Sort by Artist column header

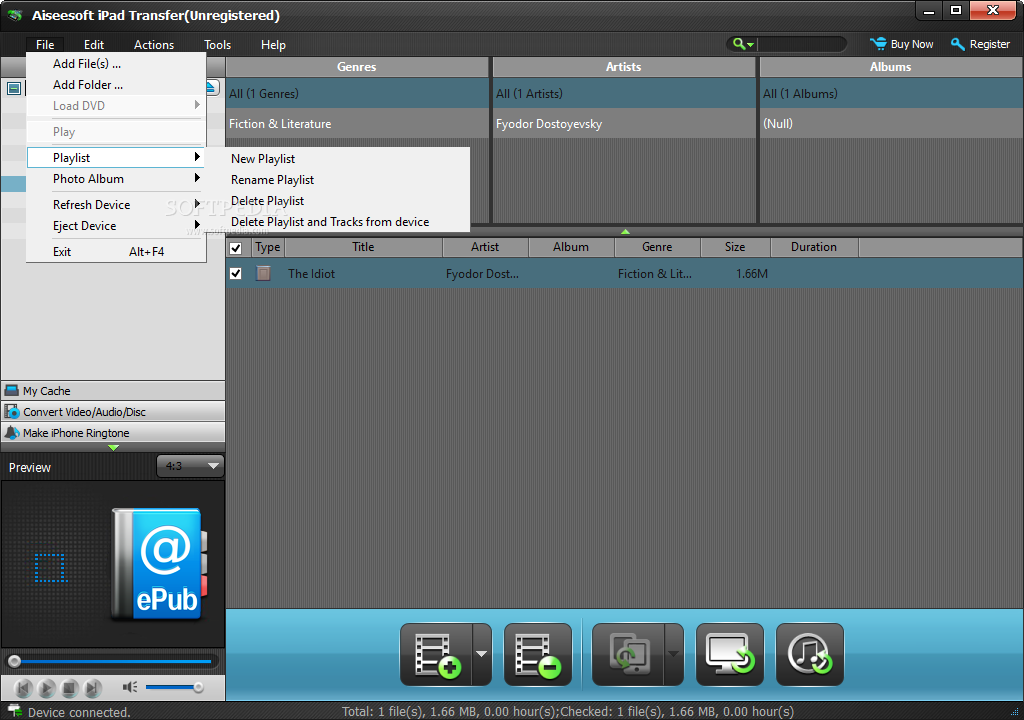click(x=485, y=247)
